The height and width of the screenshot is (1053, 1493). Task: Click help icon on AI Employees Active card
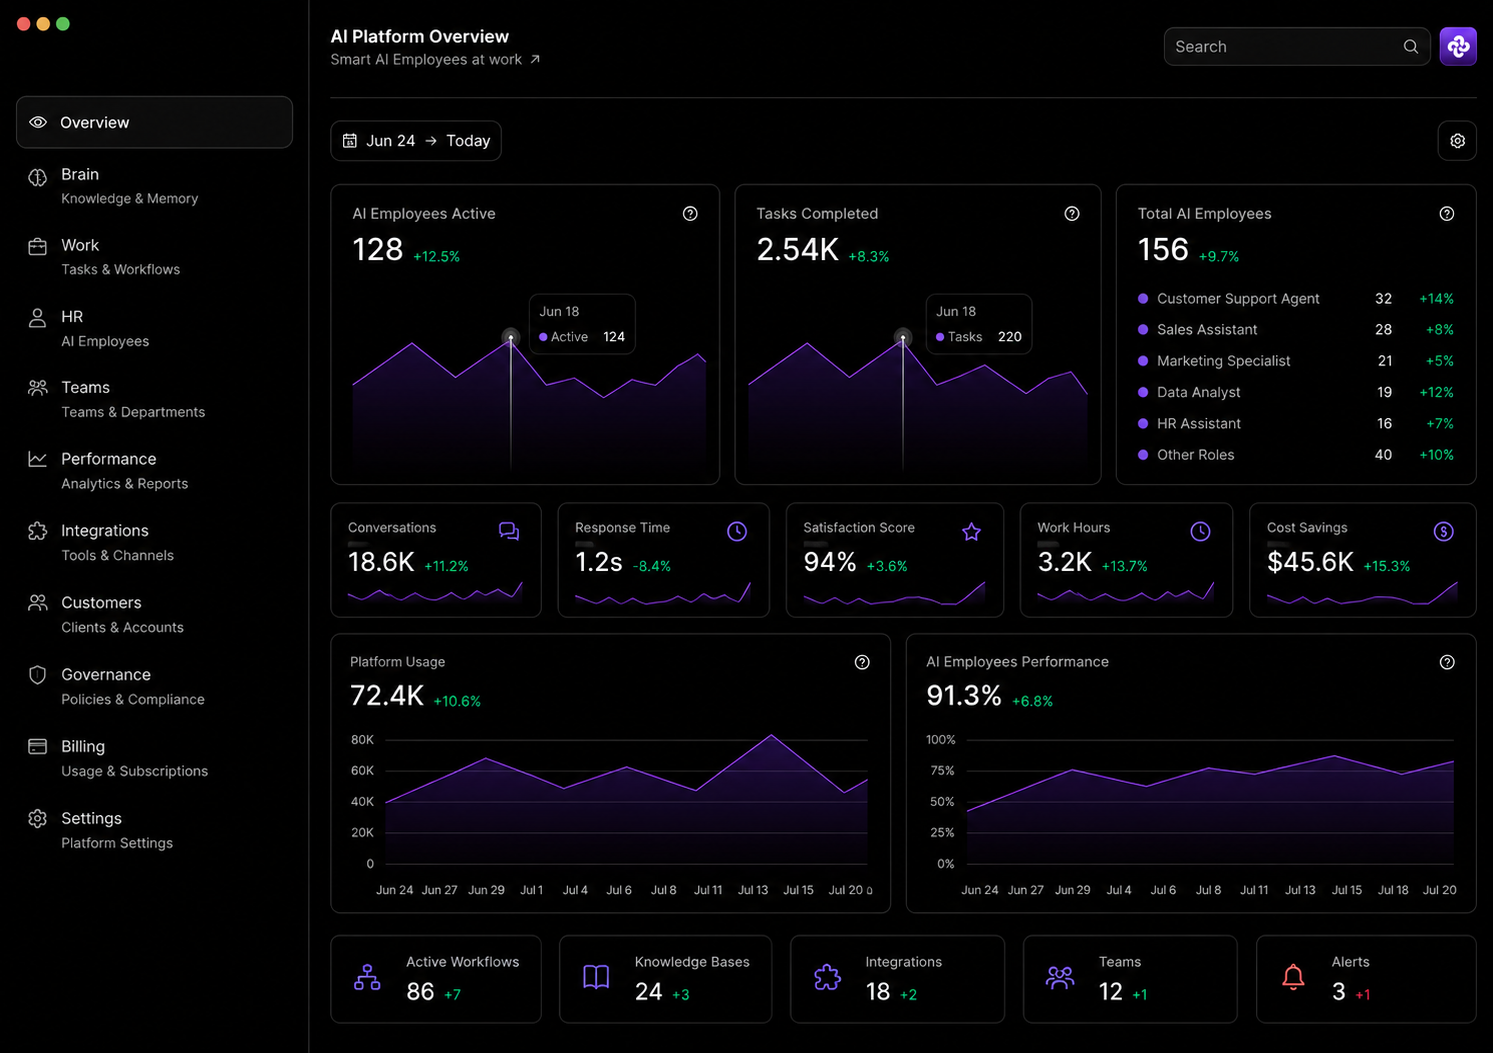690,214
